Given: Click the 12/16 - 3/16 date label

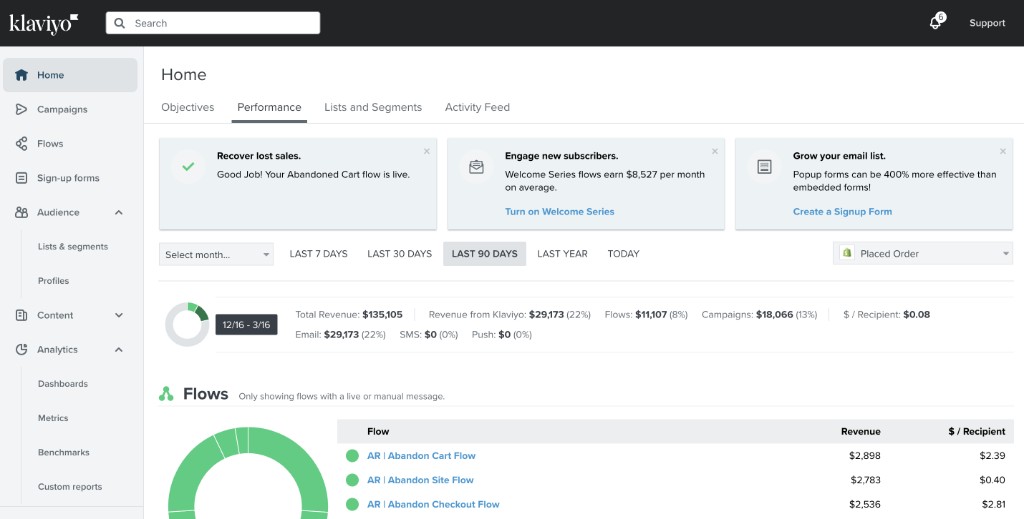Looking at the screenshot, I should click(x=246, y=324).
